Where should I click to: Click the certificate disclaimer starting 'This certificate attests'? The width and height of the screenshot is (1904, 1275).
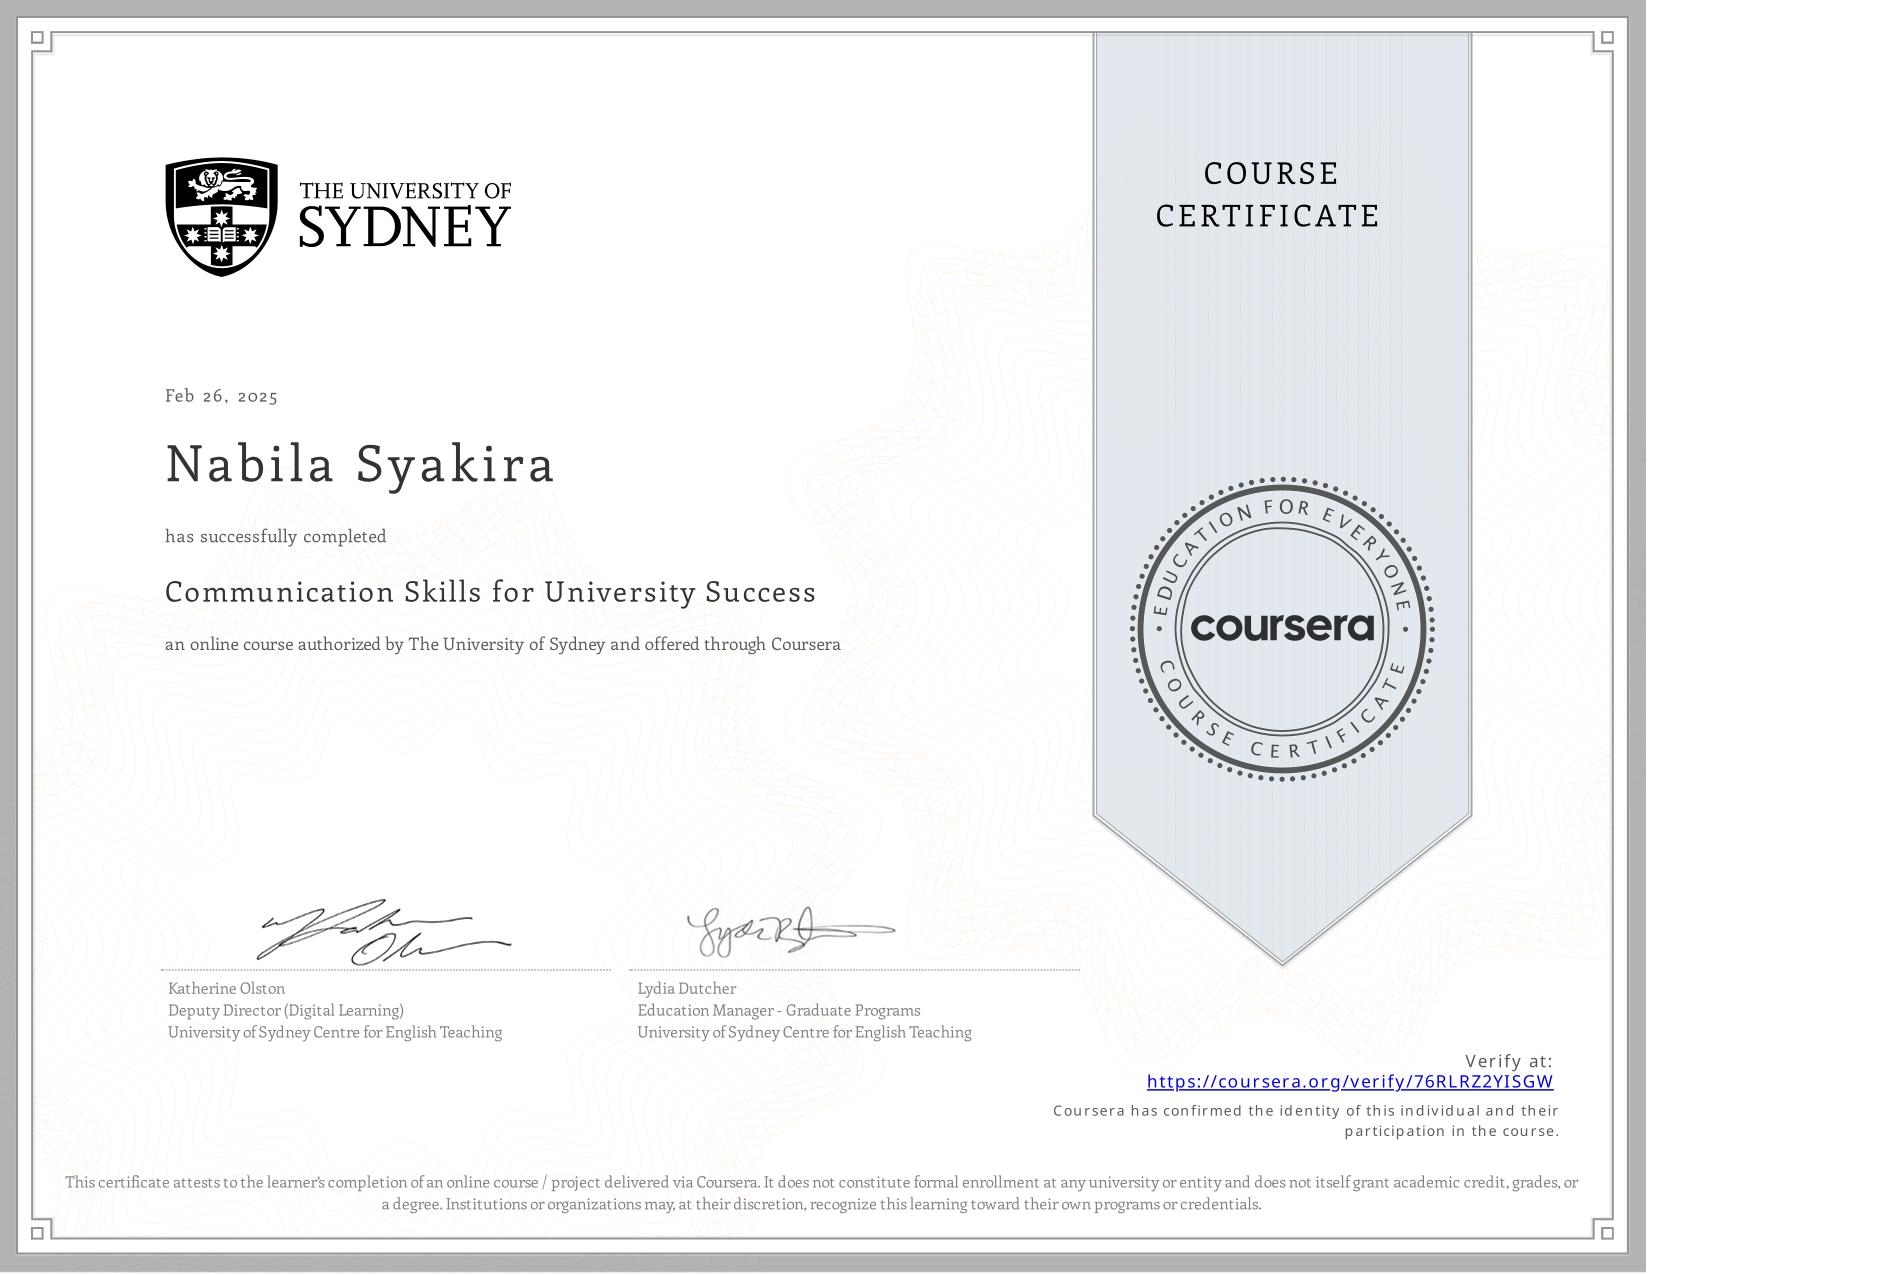822,1193
